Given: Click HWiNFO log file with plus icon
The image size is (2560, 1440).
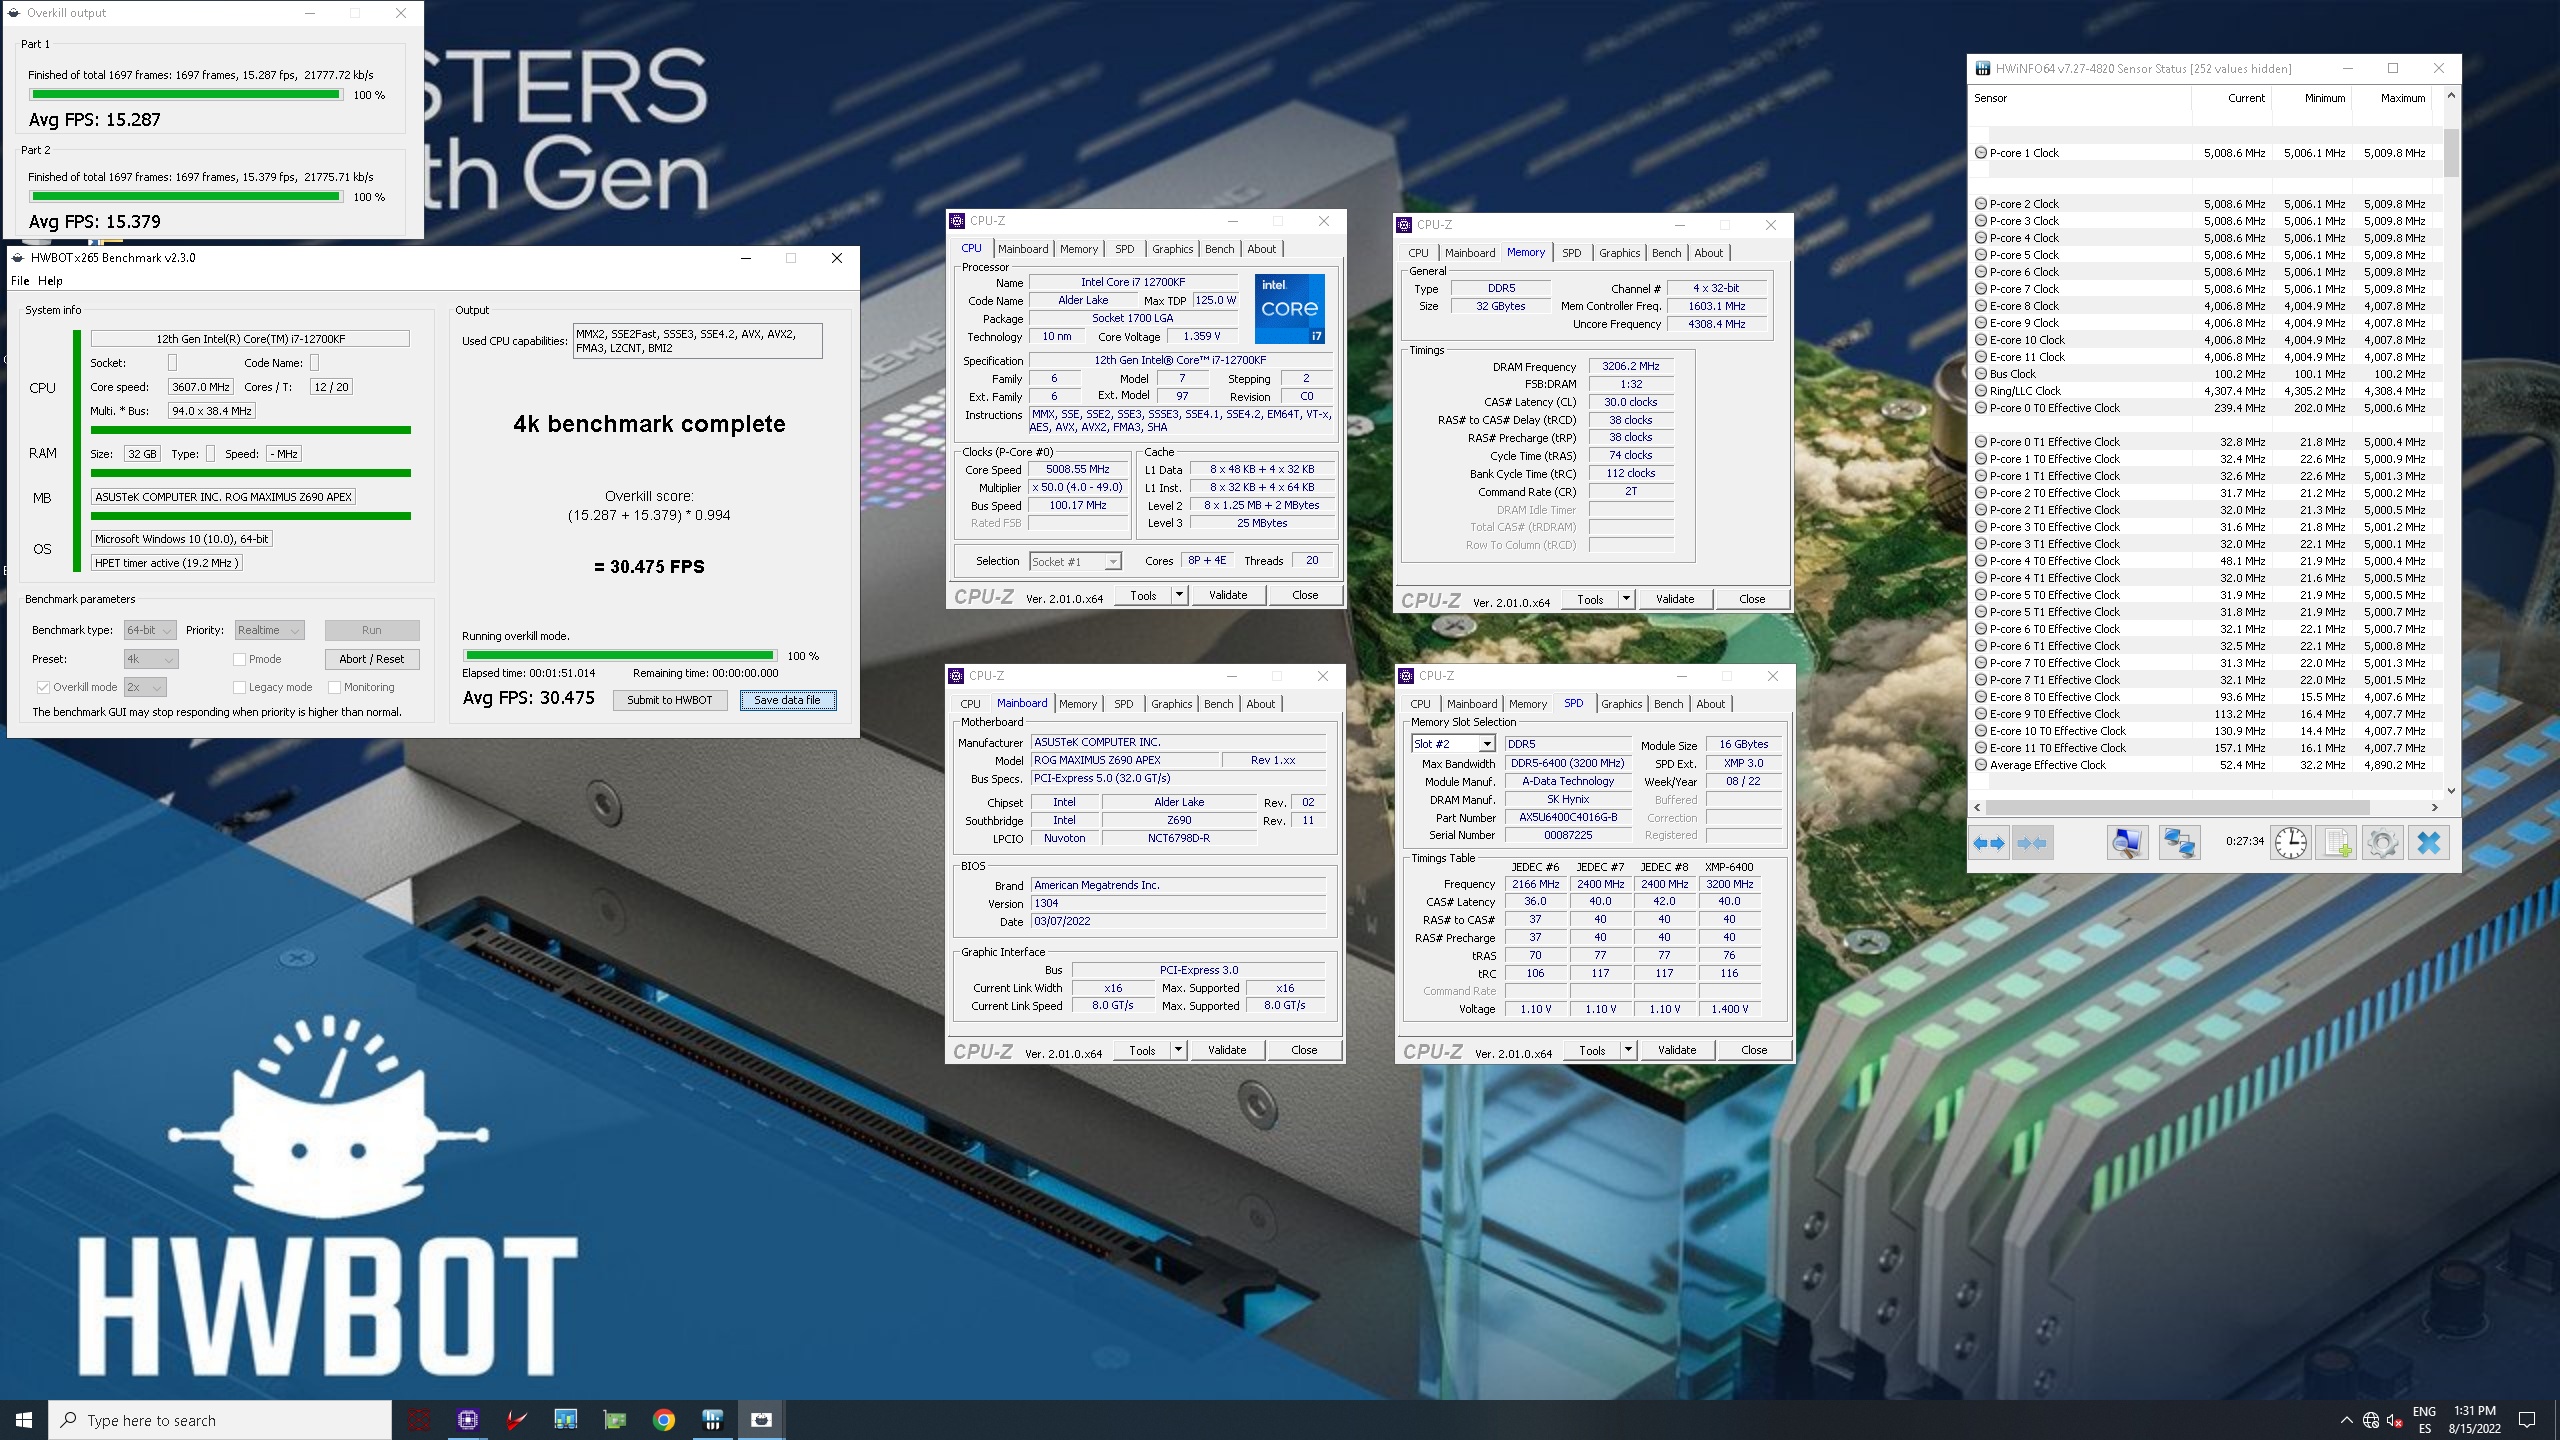Looking at the screenshot, I should [x=2337, y=843].
